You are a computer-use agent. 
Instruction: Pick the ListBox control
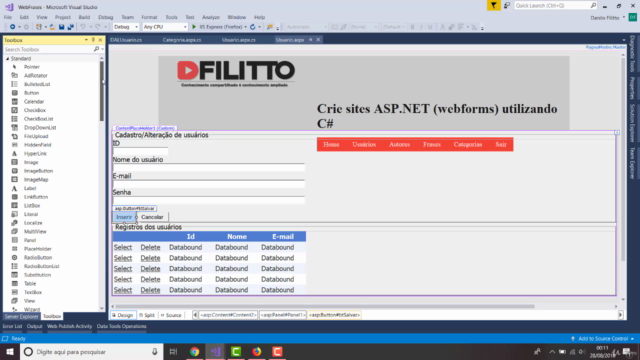pyautogui.click(x=32, y=206)
